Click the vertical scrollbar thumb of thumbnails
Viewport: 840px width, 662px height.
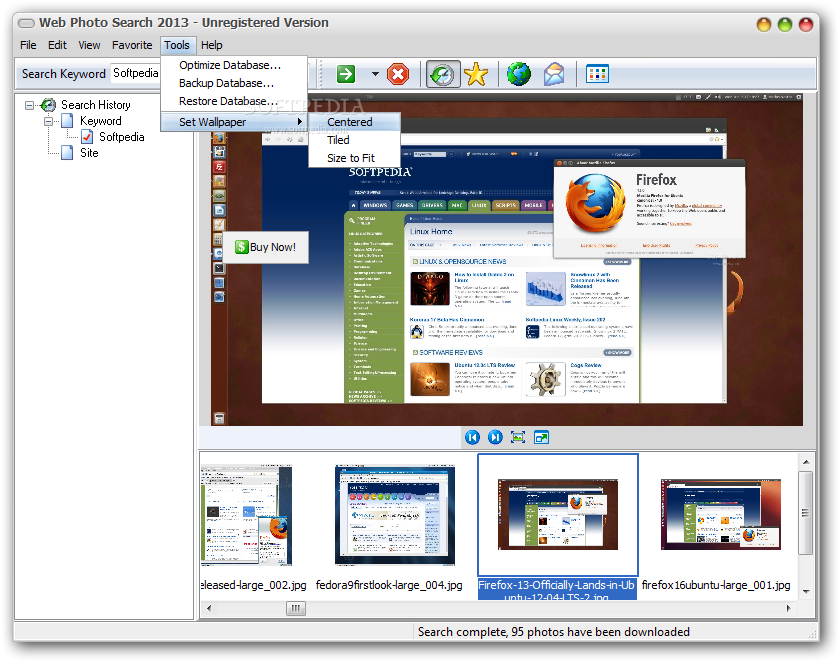tap(805, 513)
